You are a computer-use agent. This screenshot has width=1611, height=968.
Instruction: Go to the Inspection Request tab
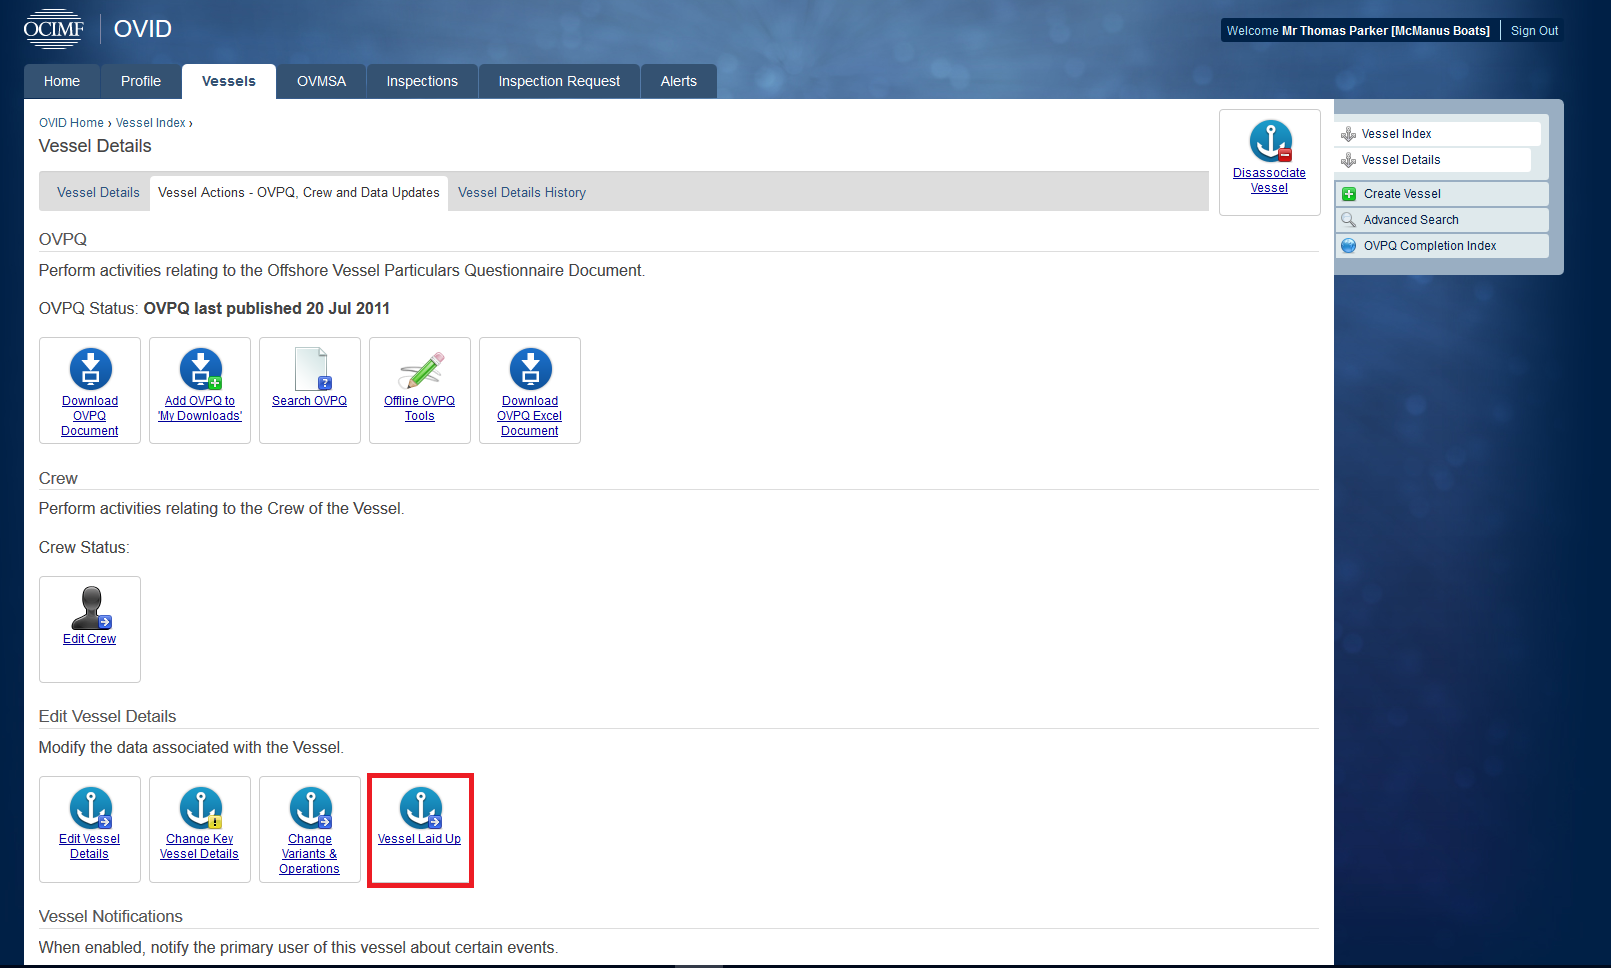[559, 82]
